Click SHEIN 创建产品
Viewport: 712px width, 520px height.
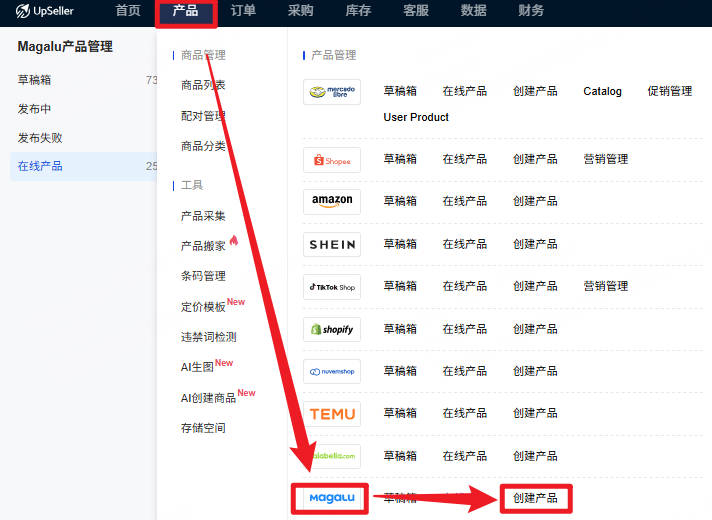[535, 244]
